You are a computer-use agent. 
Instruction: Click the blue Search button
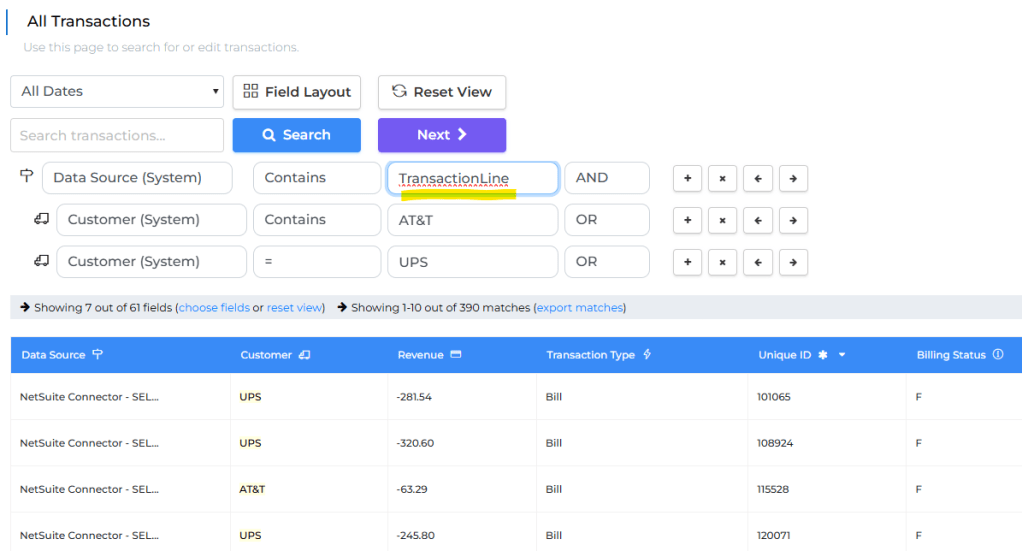tap(296, 135)
